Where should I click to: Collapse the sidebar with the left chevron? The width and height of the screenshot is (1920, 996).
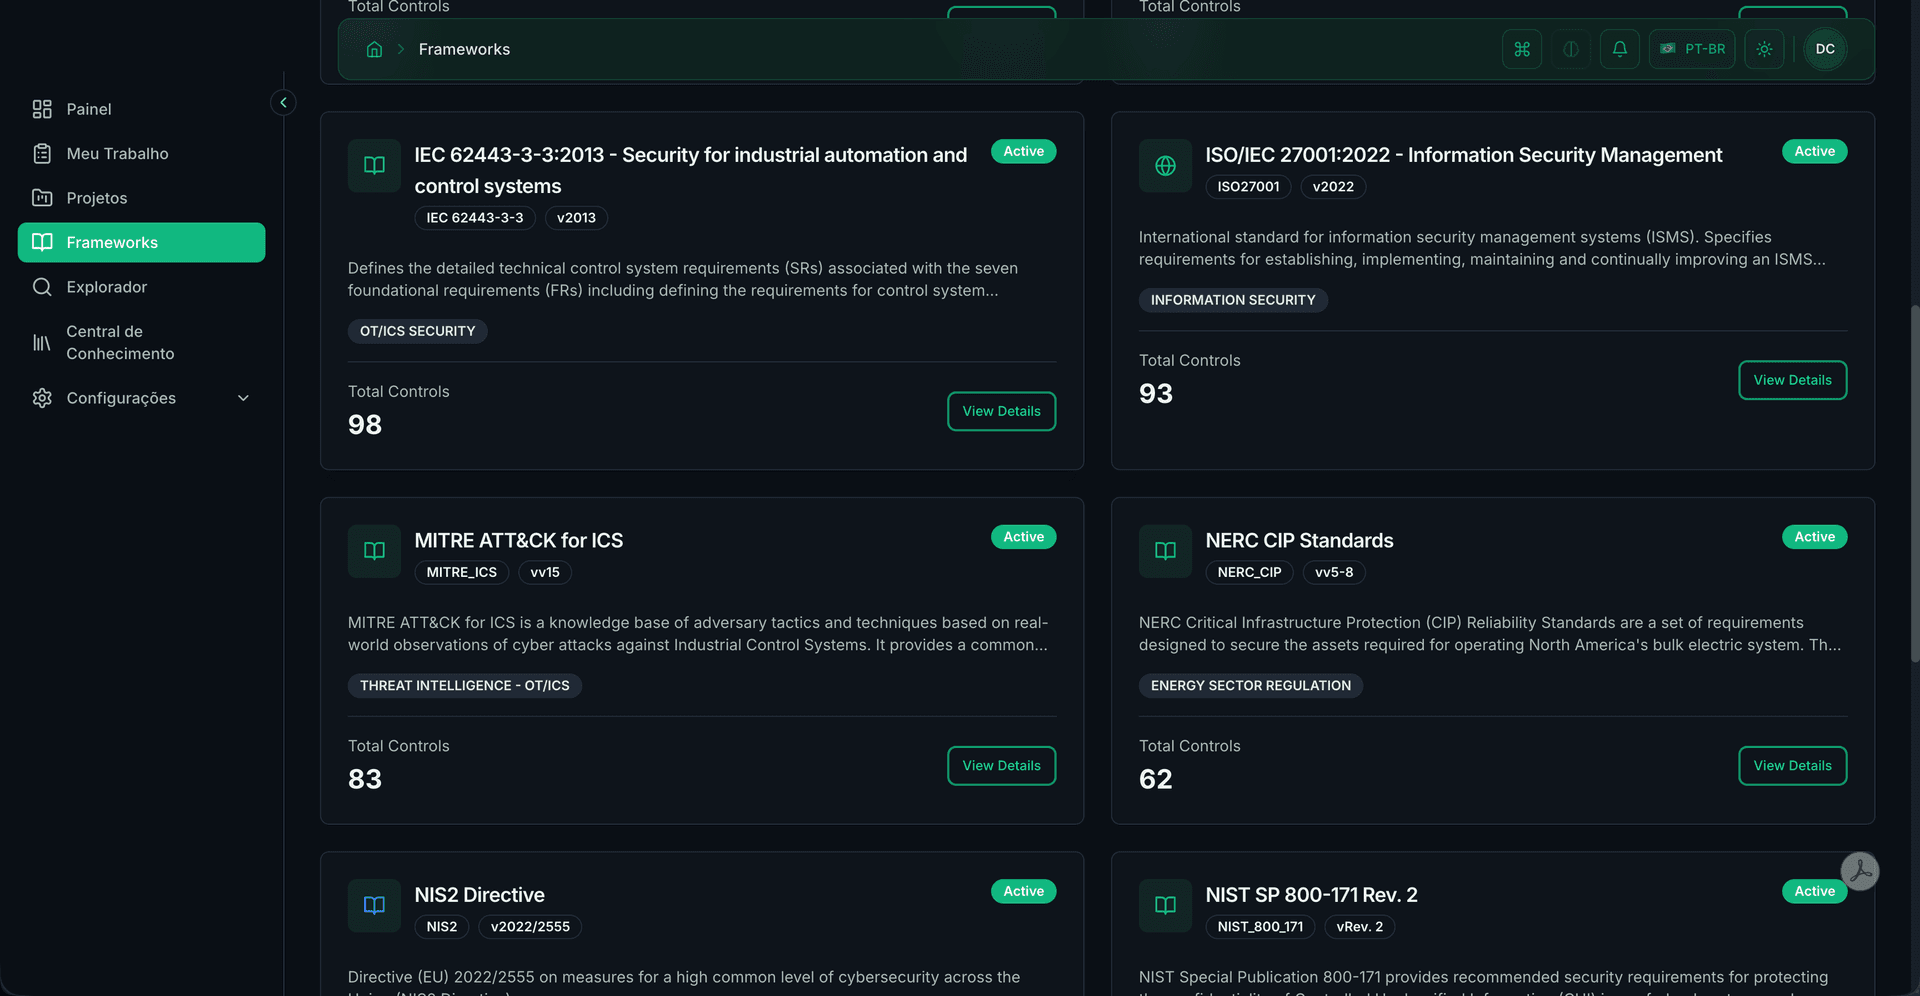[283, 102]
